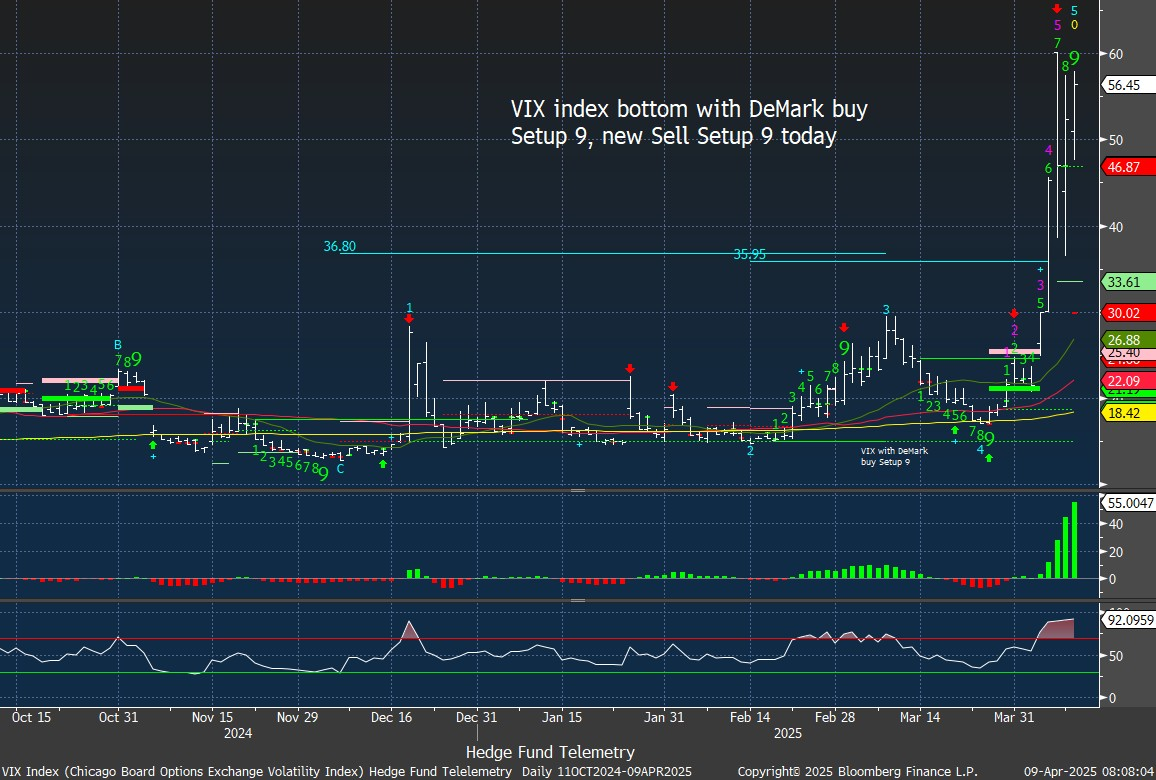The width and height of the screenshot is (1156, 780).
Task: Select the cyan 3 above the March peak
Action: coord(886,310)
